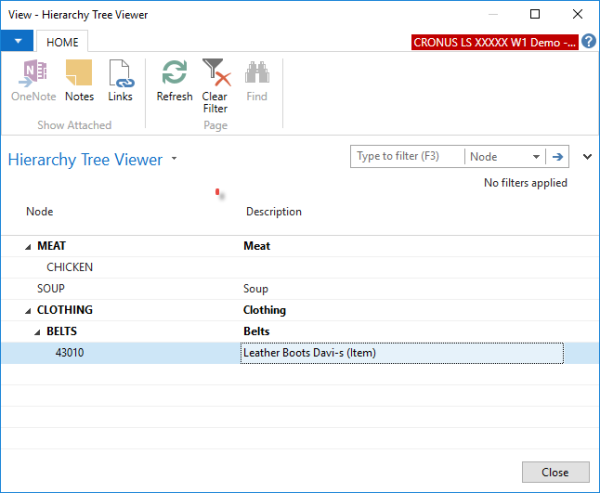600x493 pixels.
Task: Open the Node filter field dropdown
Action: tap(536, 157)
